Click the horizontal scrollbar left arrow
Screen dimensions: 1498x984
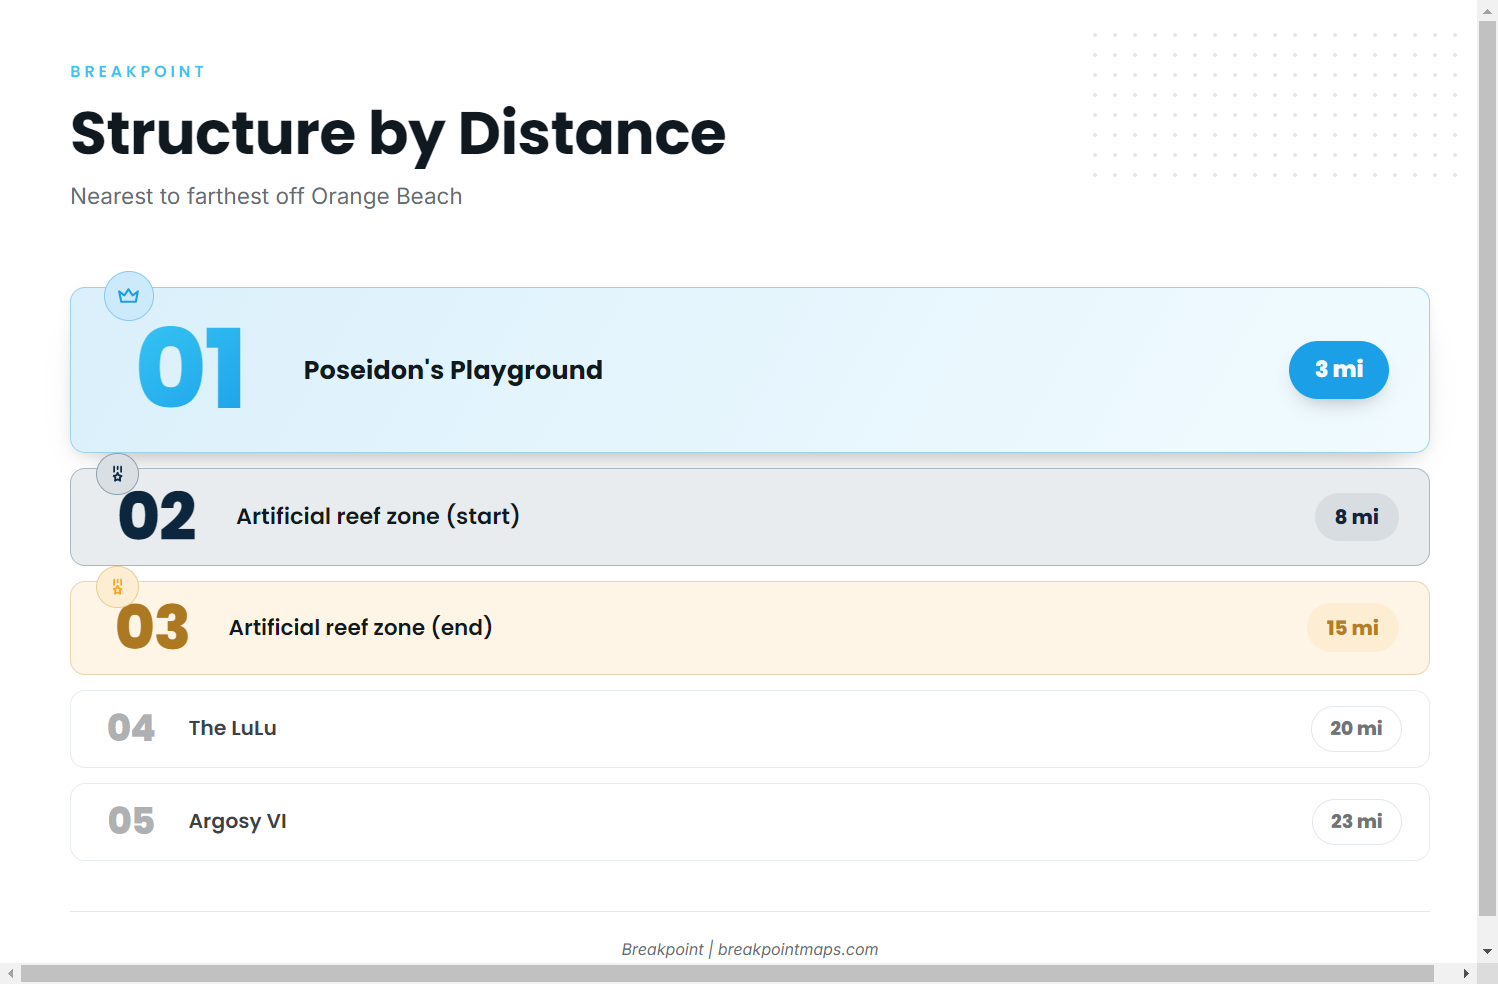point(10,974)
